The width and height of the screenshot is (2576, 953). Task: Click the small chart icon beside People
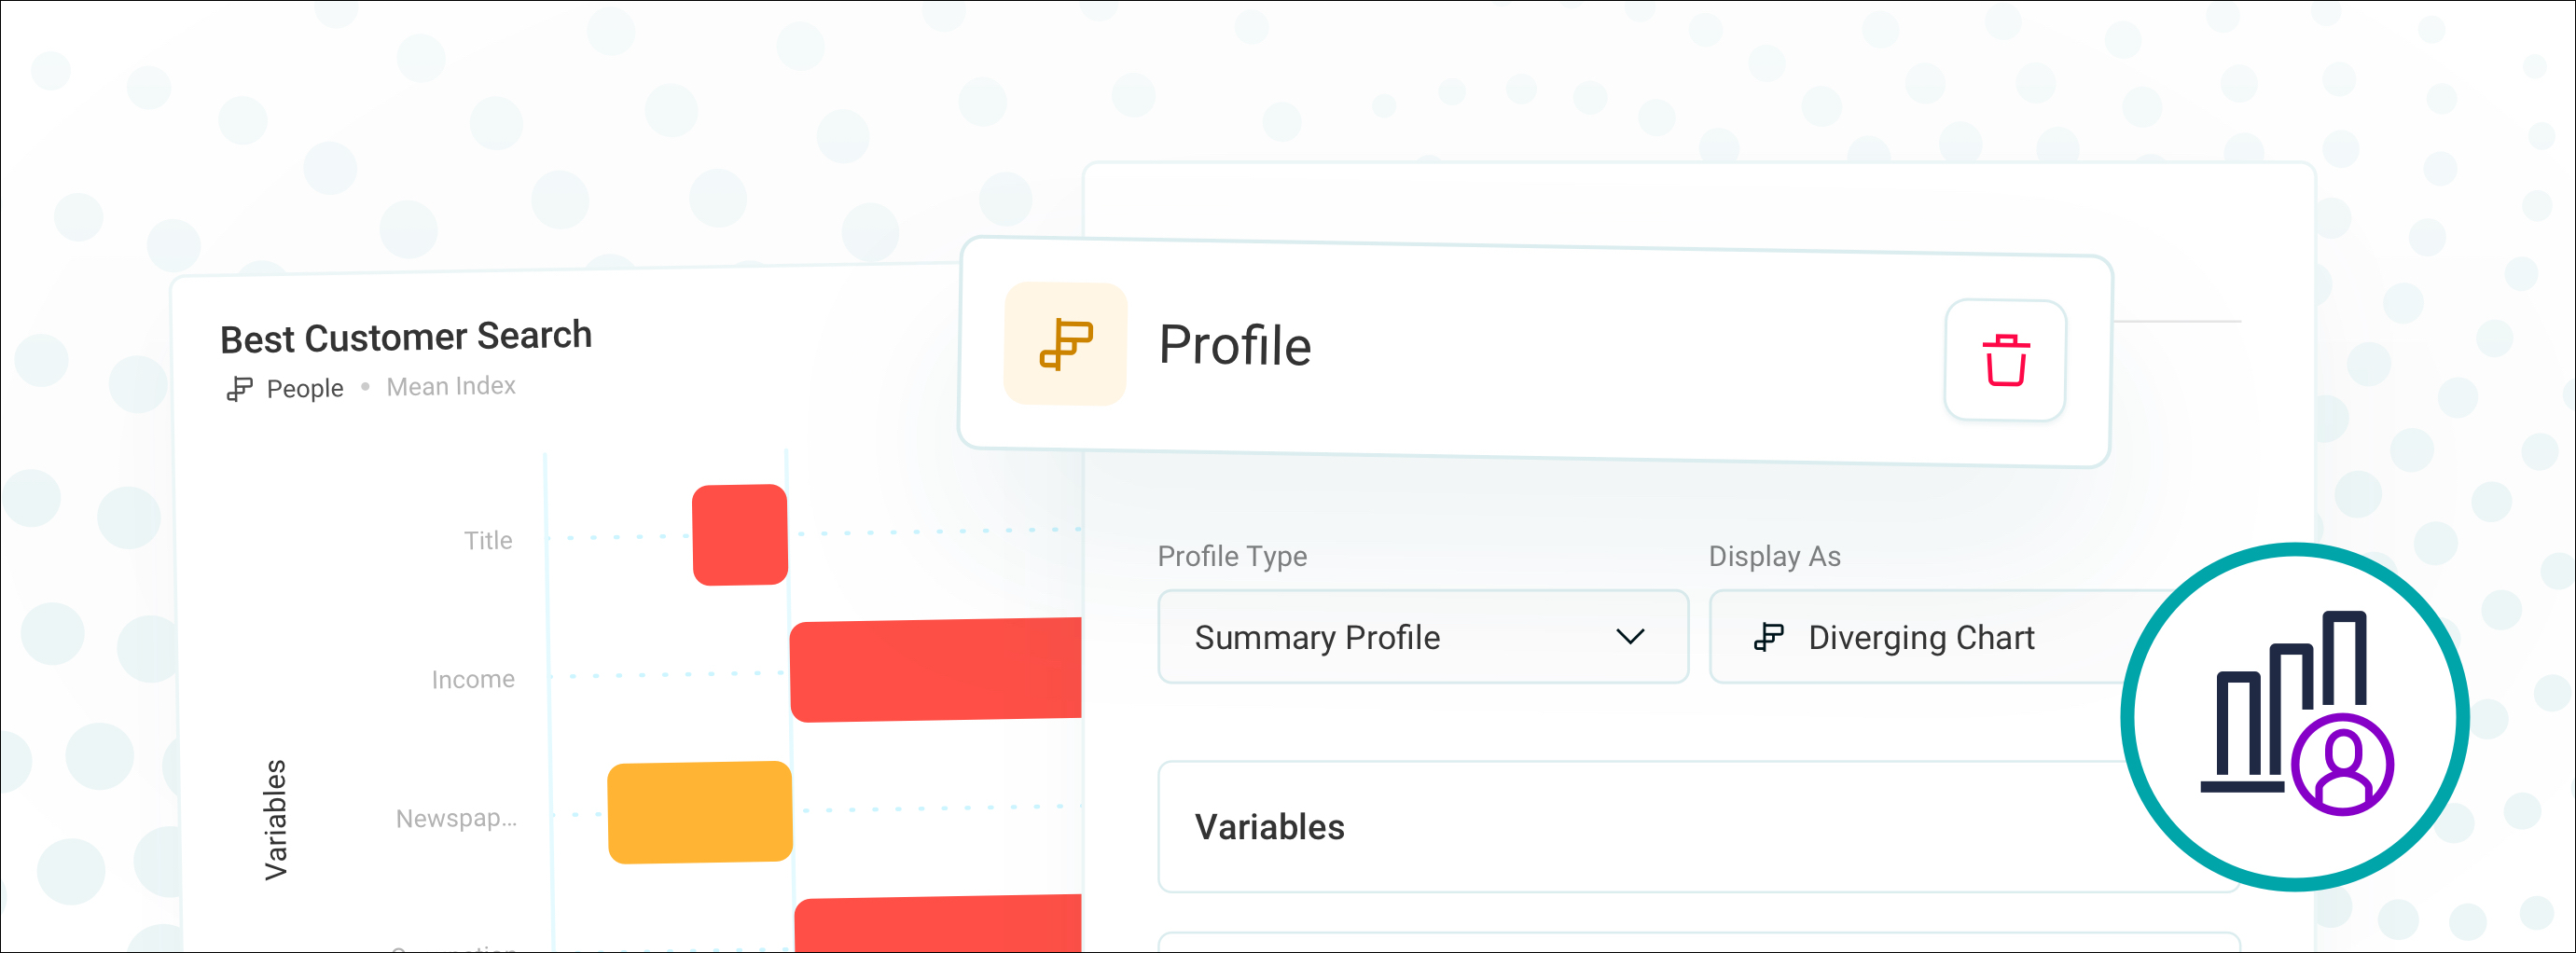(x=239, y=389)
